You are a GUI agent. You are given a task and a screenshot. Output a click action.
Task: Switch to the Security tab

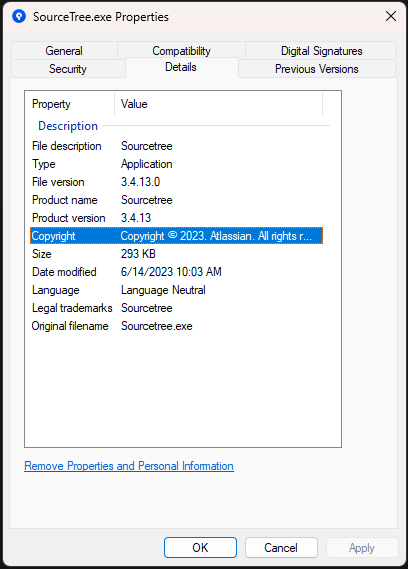68,69
